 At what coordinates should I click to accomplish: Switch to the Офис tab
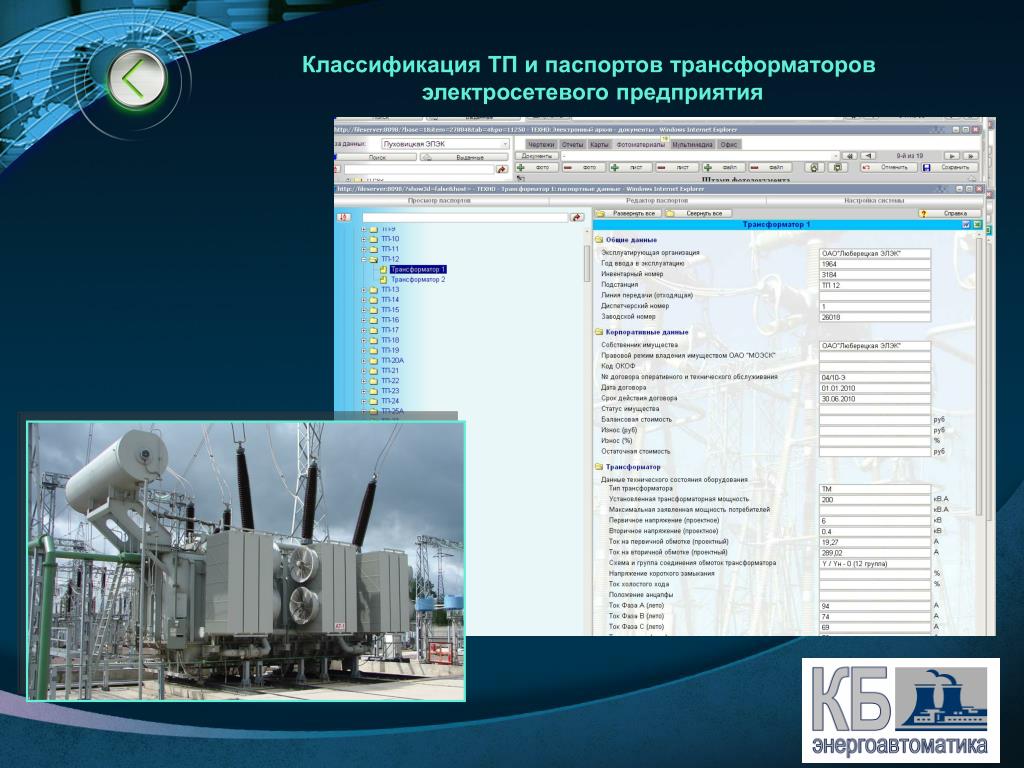[x=729, y=144]
